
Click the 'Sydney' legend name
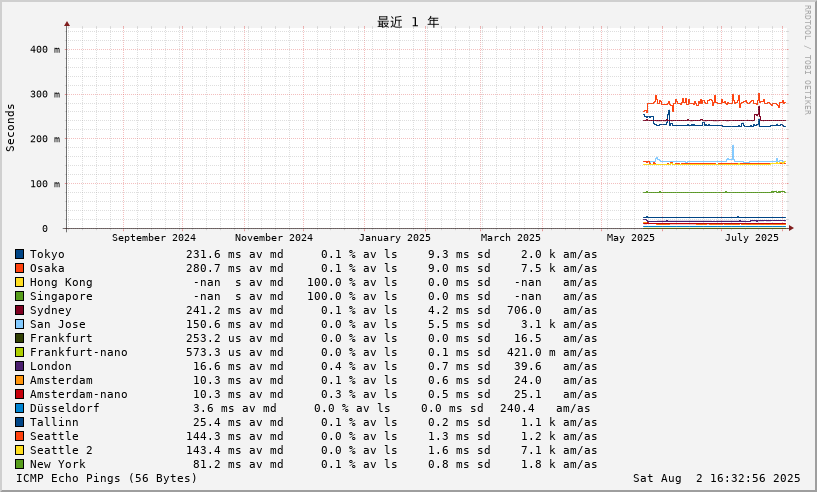[x=51, y=311]
